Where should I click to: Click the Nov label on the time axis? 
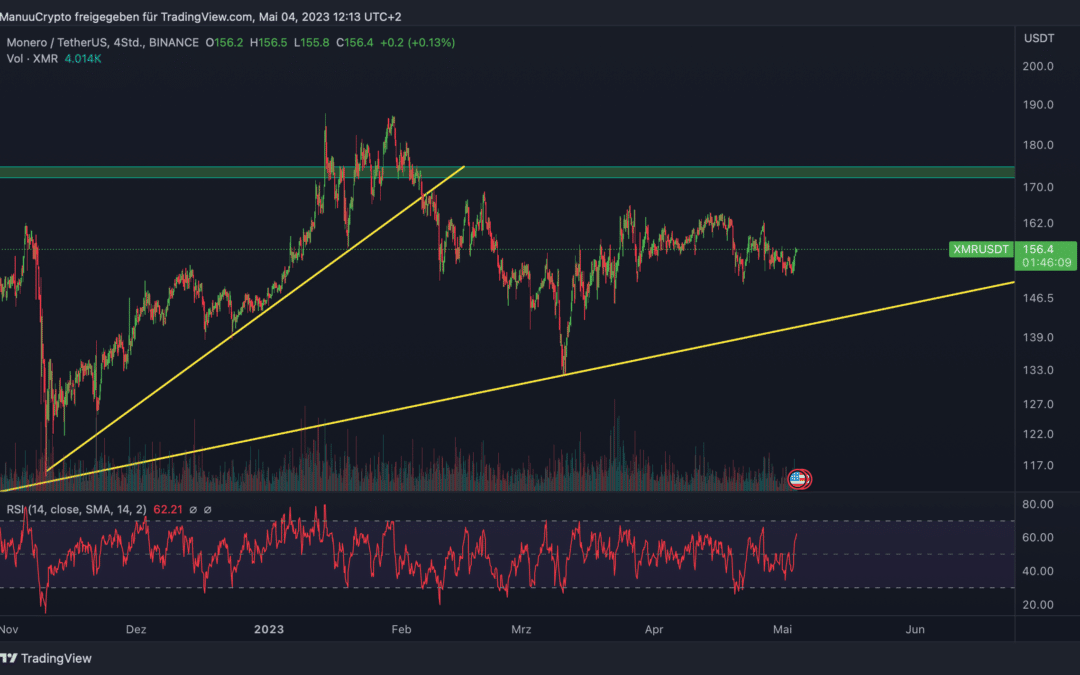click(9, 630)
